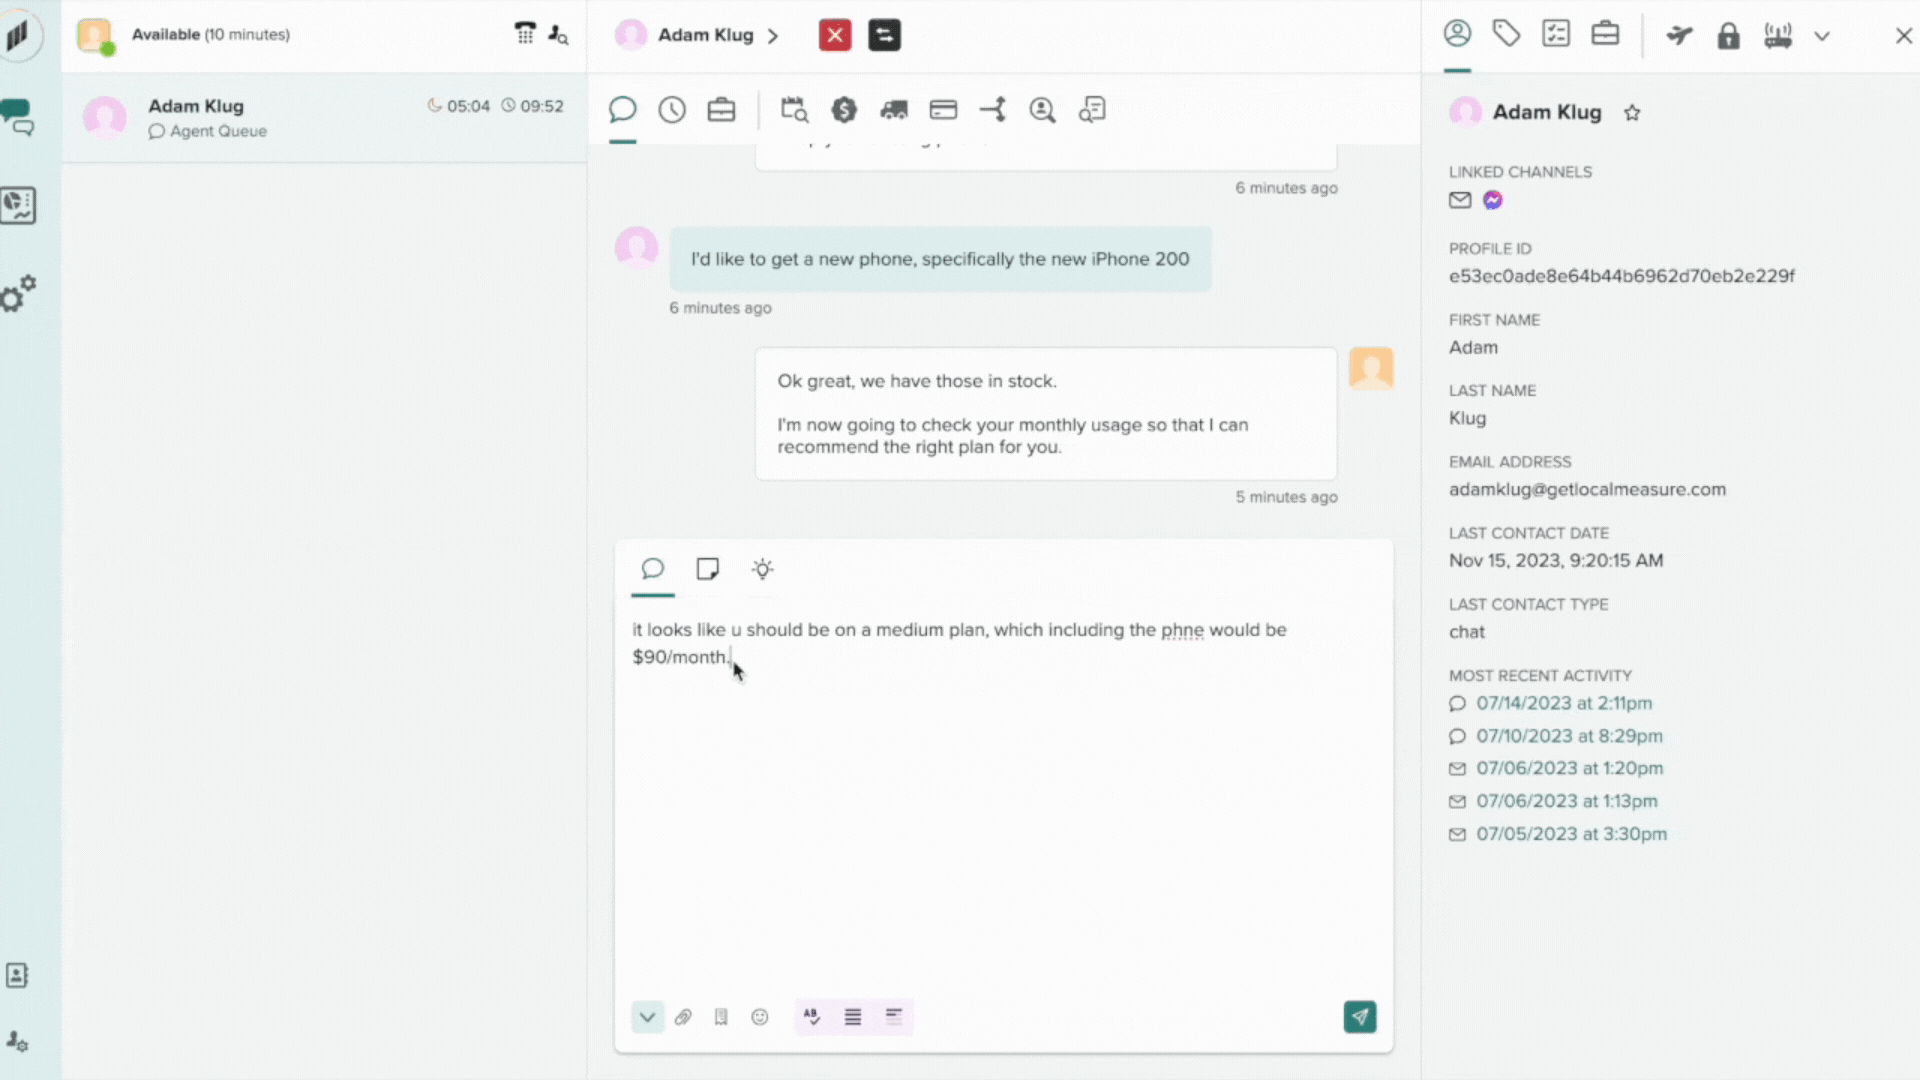Image resolution: width=1920 pixels, height=1080 pixels.
Task: Expand more options chevron in right panel header
Action: pos(1822,36)
